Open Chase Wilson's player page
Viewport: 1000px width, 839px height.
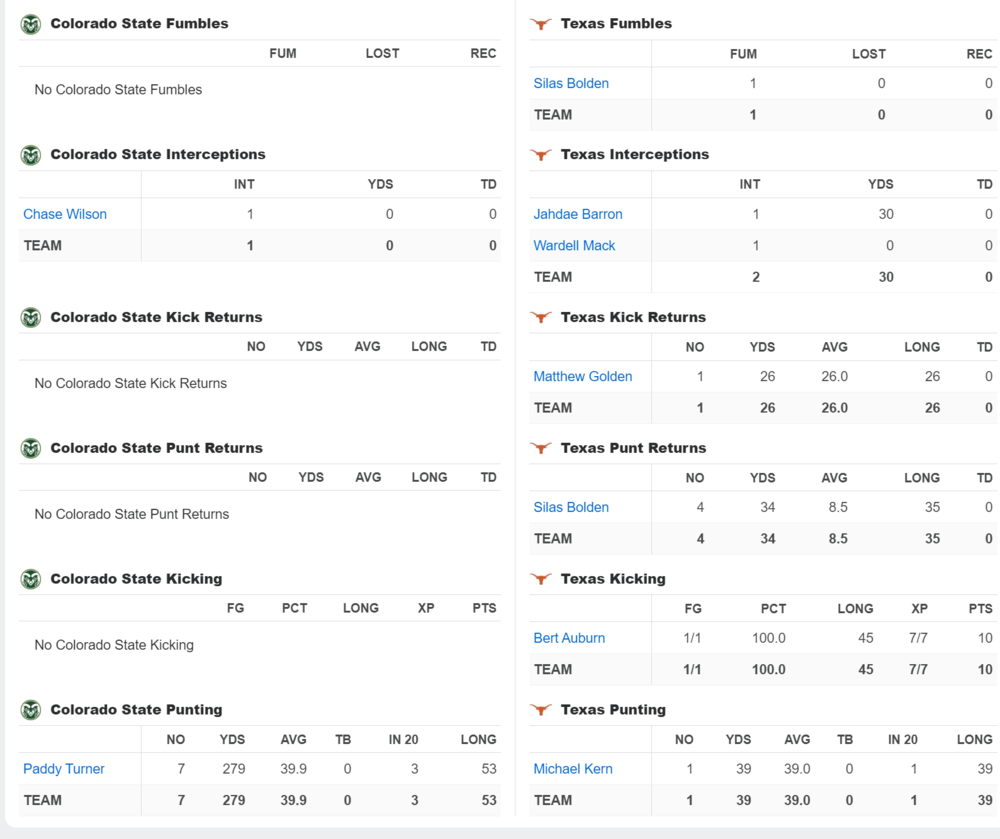coord(65,214)
